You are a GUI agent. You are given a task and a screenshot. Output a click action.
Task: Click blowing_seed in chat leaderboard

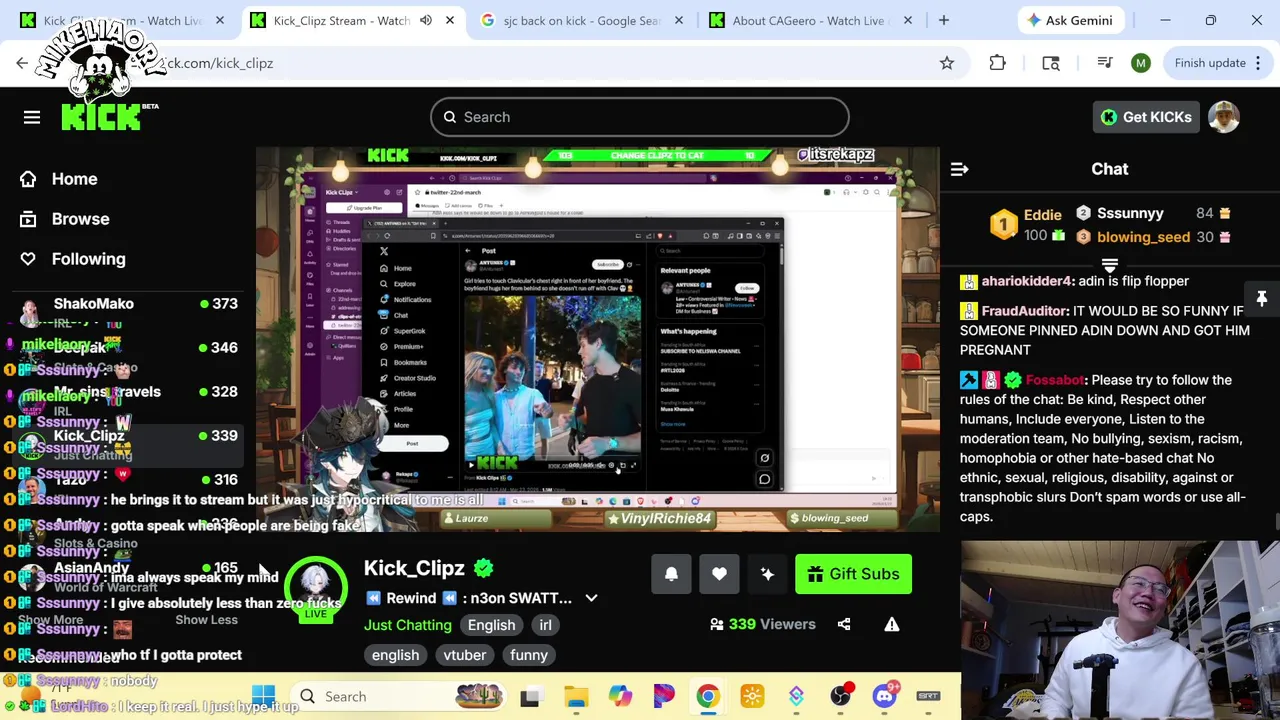tap(1143, 237)
